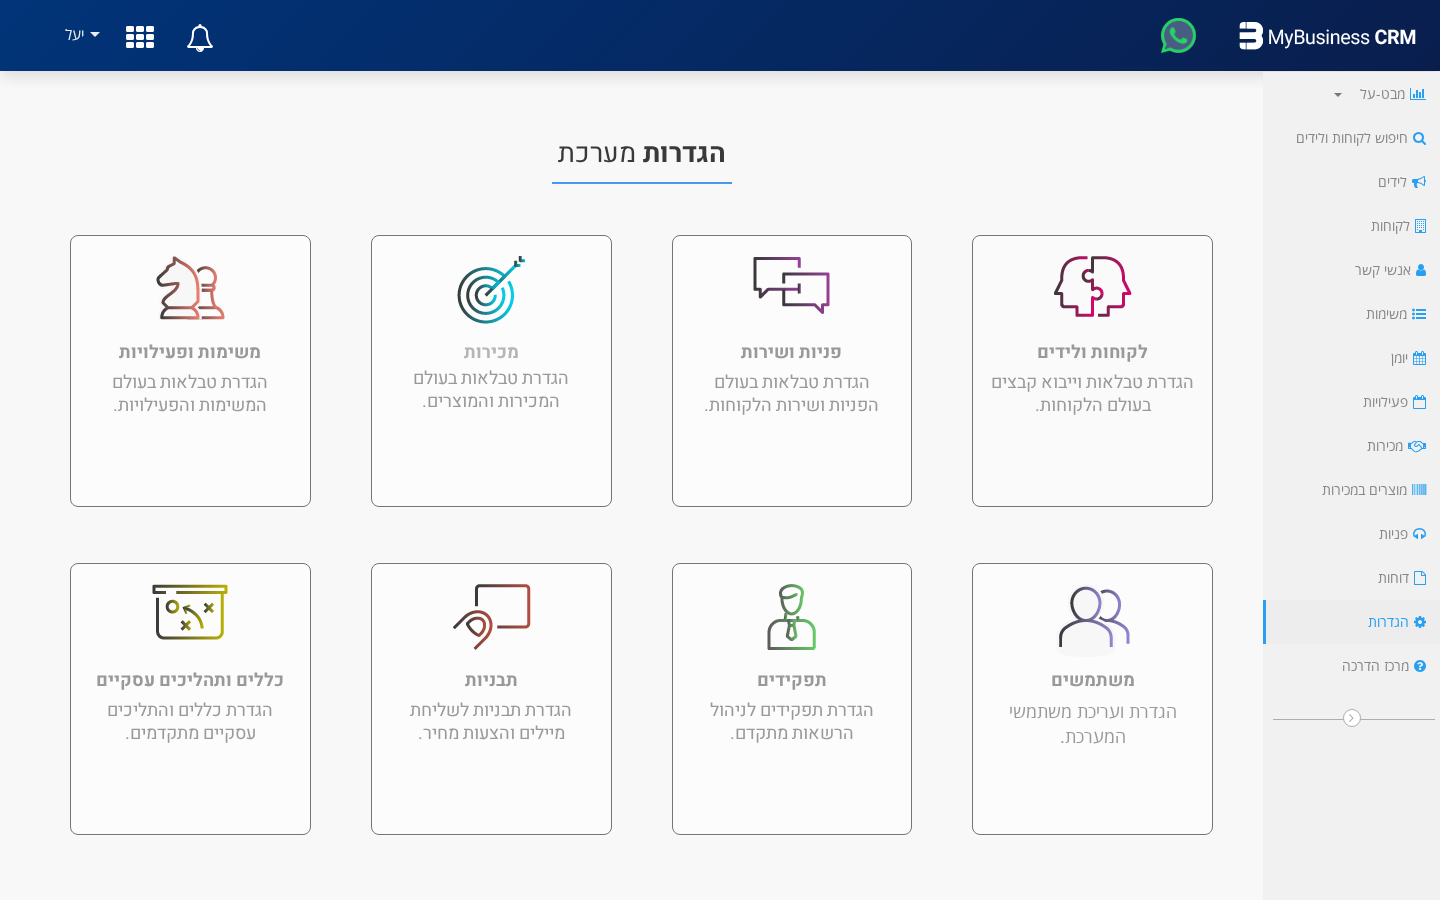This screenshot has height=900, width=1440.
Task: Collapse the sidebar using the chevron circle
Action: [x=1352, y=717]
